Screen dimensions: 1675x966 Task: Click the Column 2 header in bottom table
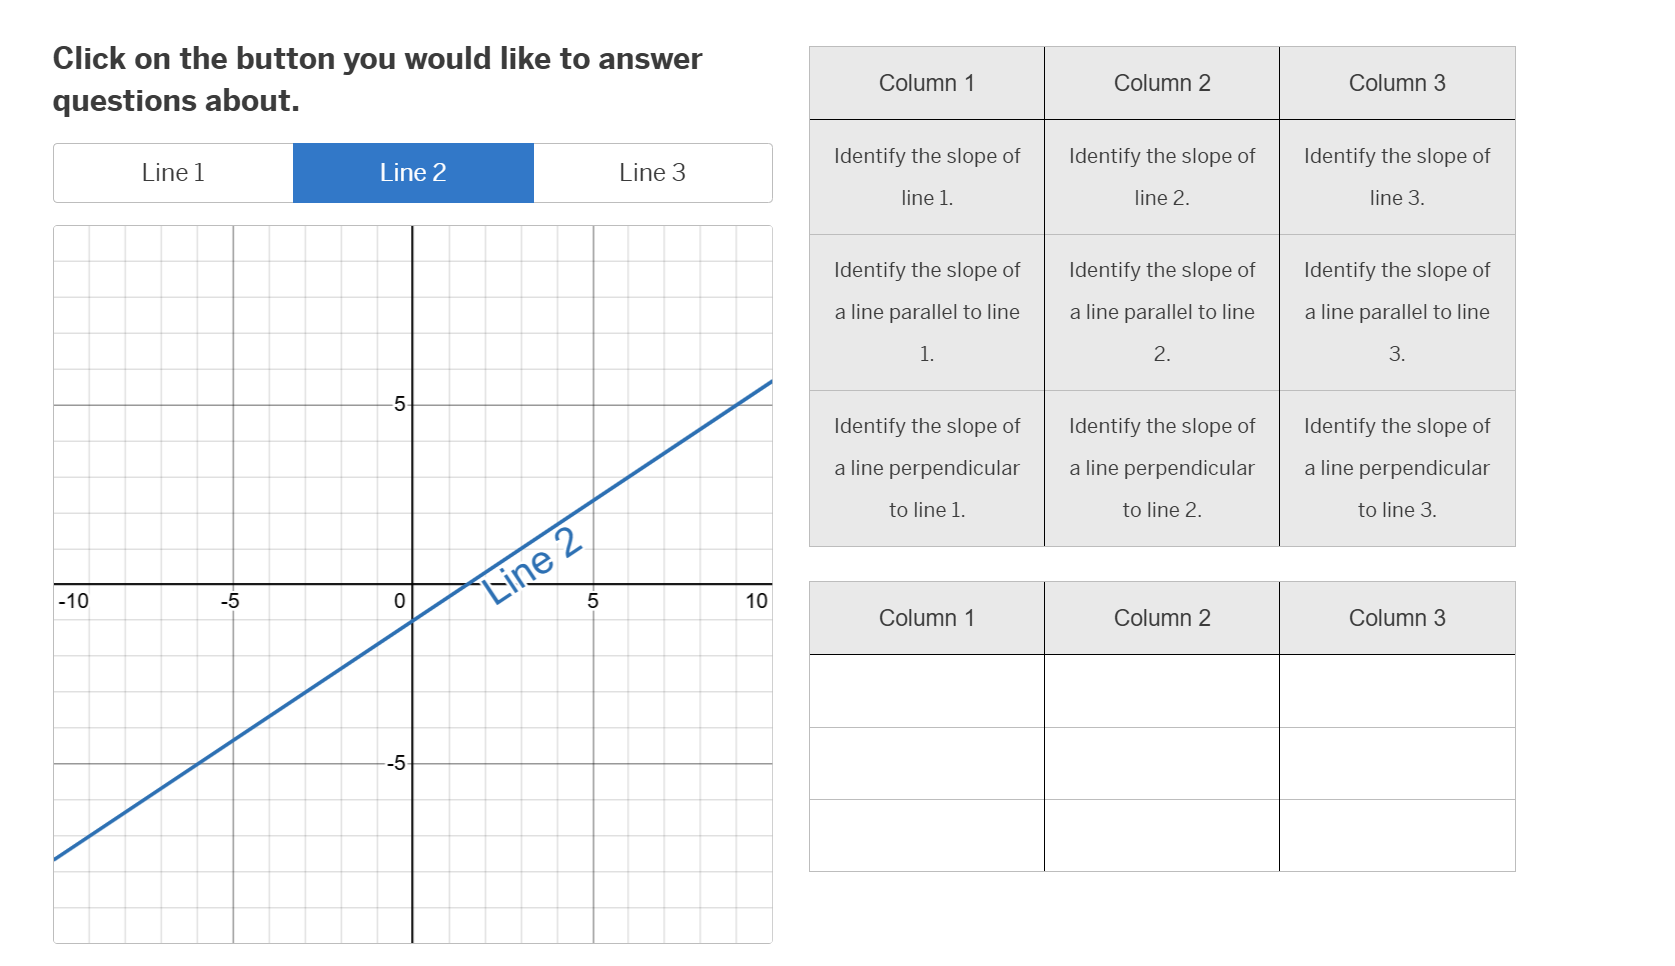coord(1161,617)
